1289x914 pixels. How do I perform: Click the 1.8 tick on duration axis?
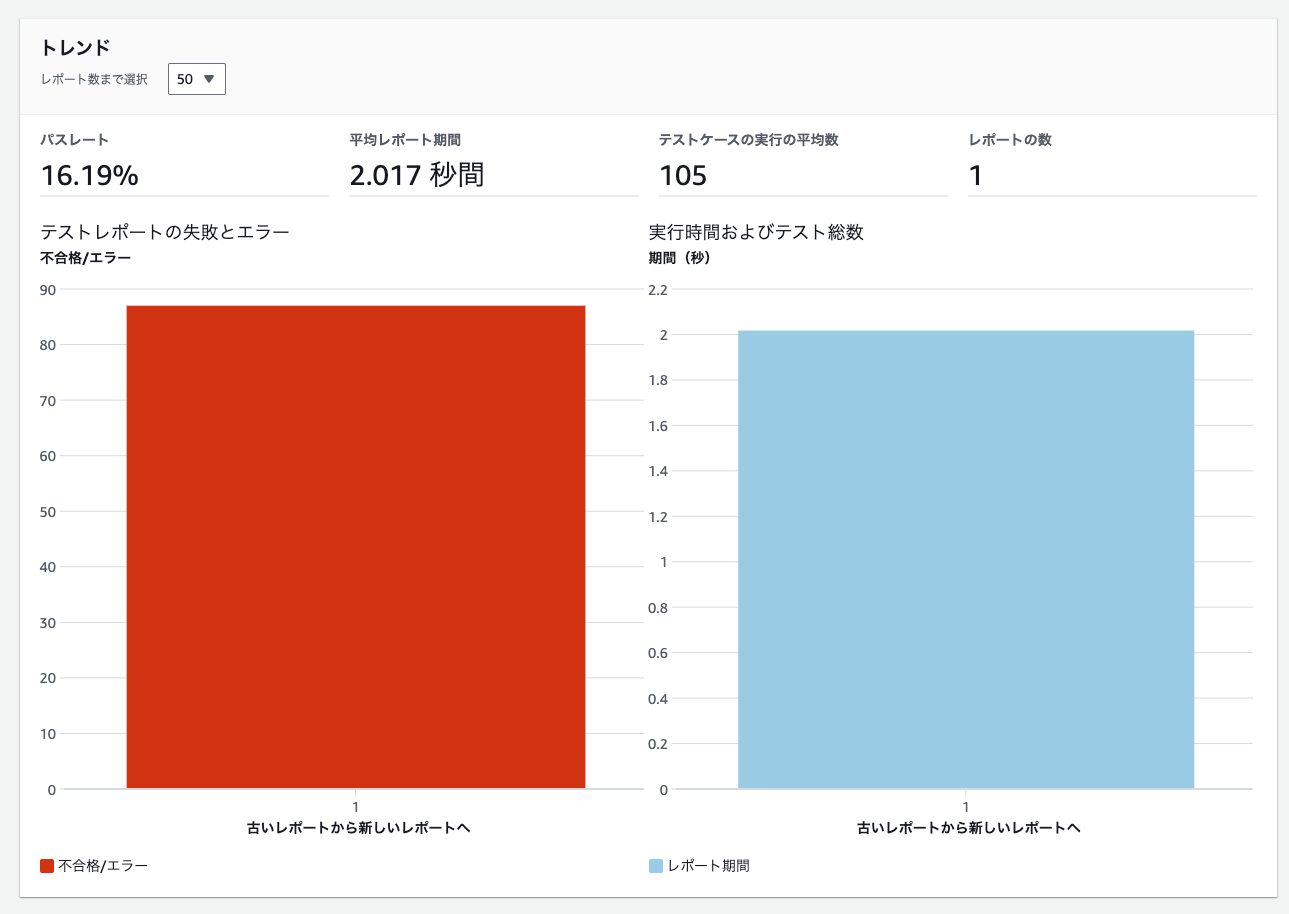(657, 381)
